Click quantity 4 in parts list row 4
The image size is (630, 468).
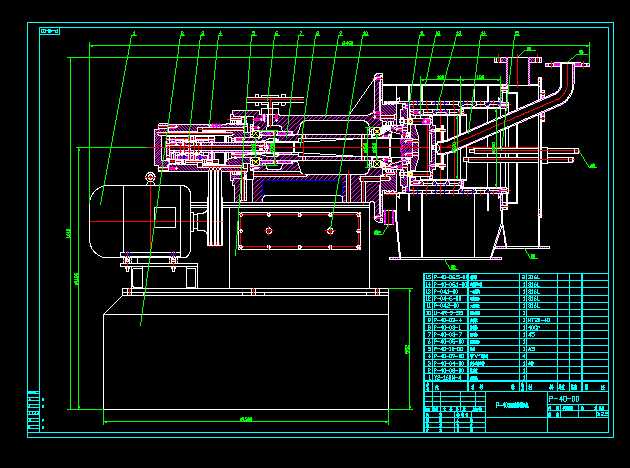tap(523, 356)
